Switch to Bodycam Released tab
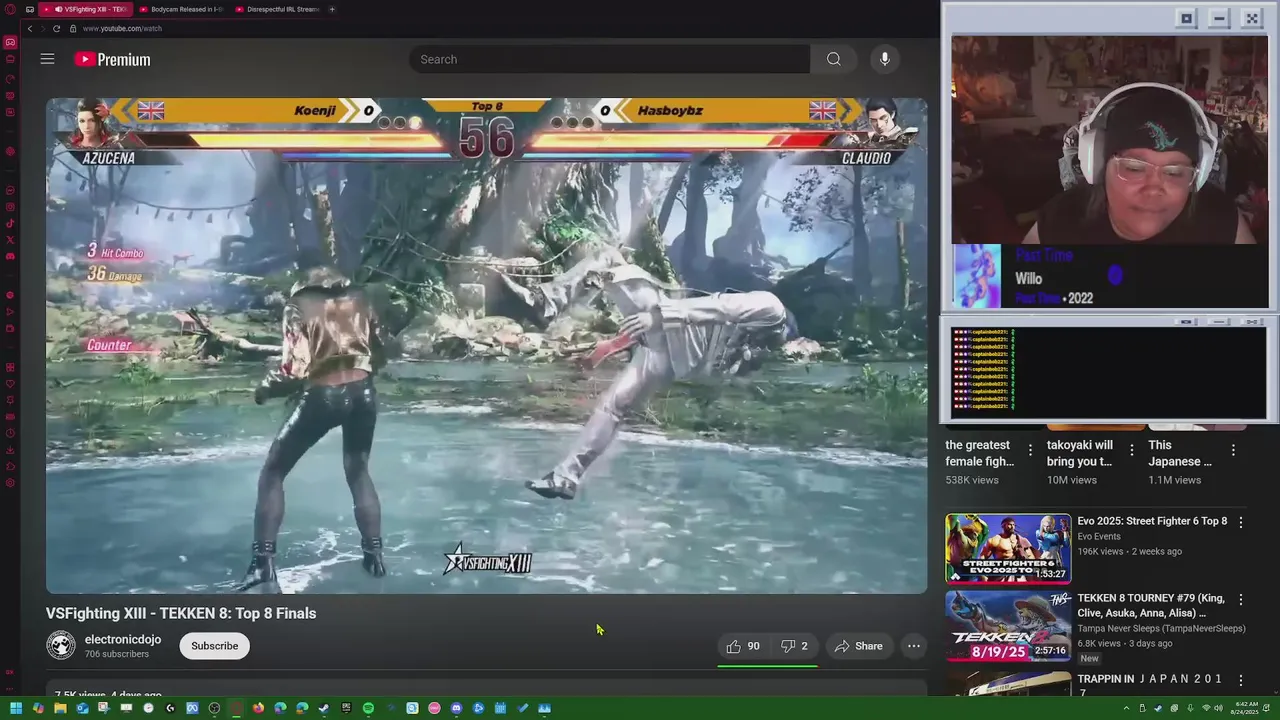The width and height of the screenshot is (1280, 720). [x=182, y=9]
